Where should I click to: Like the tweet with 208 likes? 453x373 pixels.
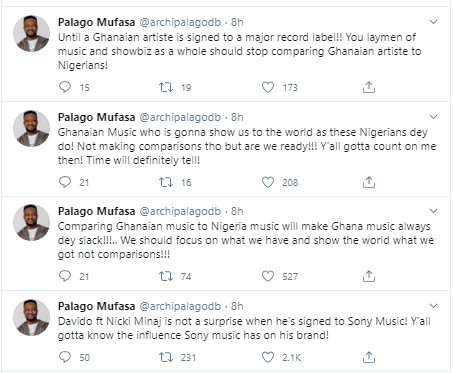pyautogui.click(x=268, y=182)
